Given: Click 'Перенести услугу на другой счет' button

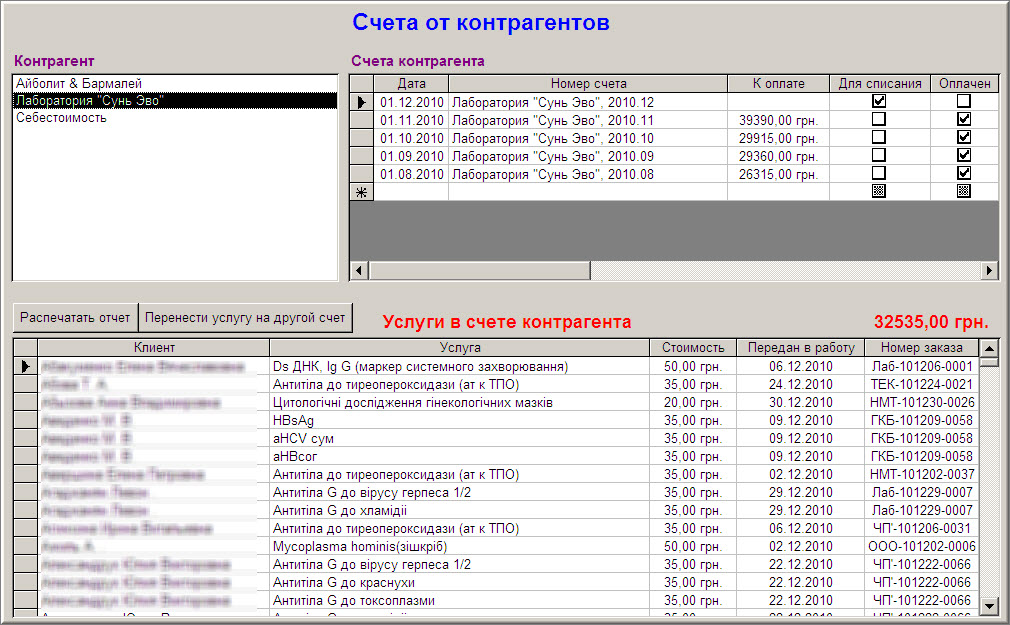Looking at the screenshot, I should coord(245,318).
